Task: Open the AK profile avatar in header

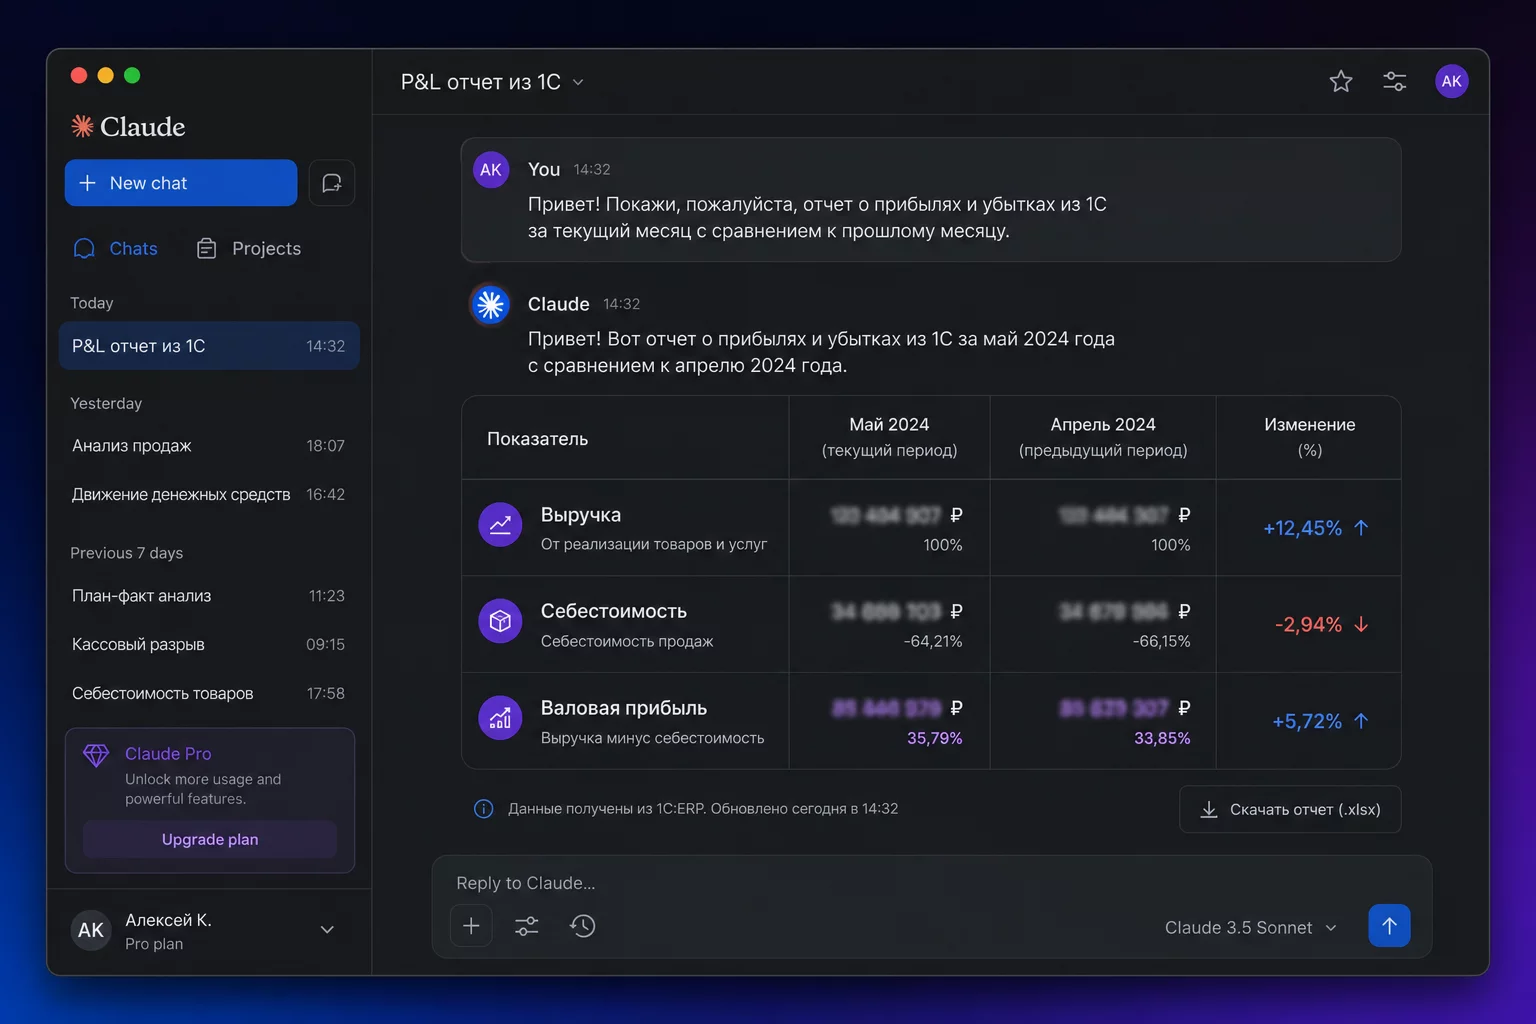Action: [1452, 81]
